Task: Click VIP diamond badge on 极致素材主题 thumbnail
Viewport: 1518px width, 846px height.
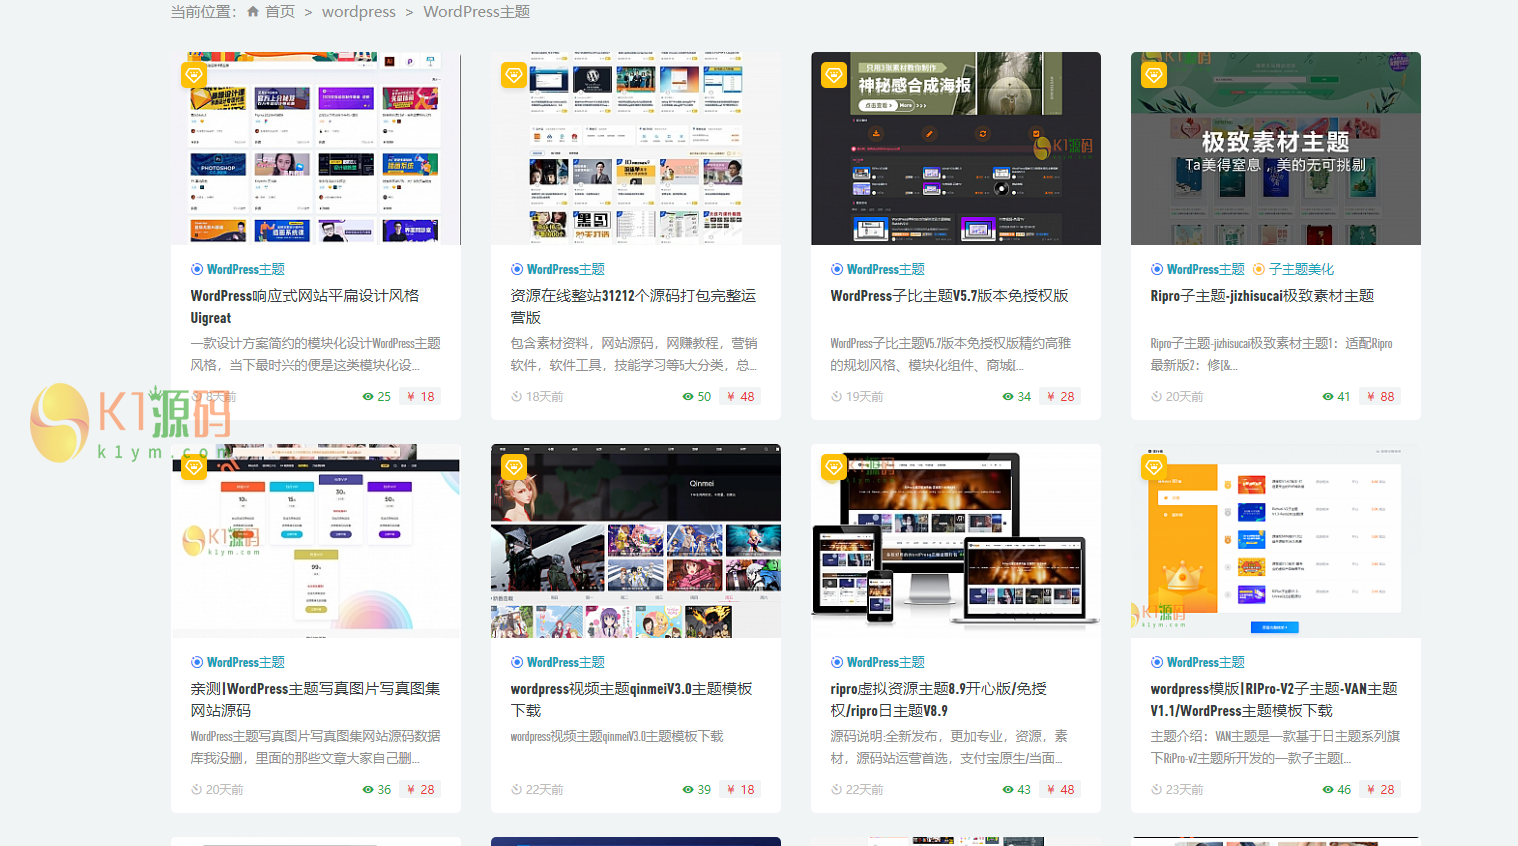Action: point(1154,75)
